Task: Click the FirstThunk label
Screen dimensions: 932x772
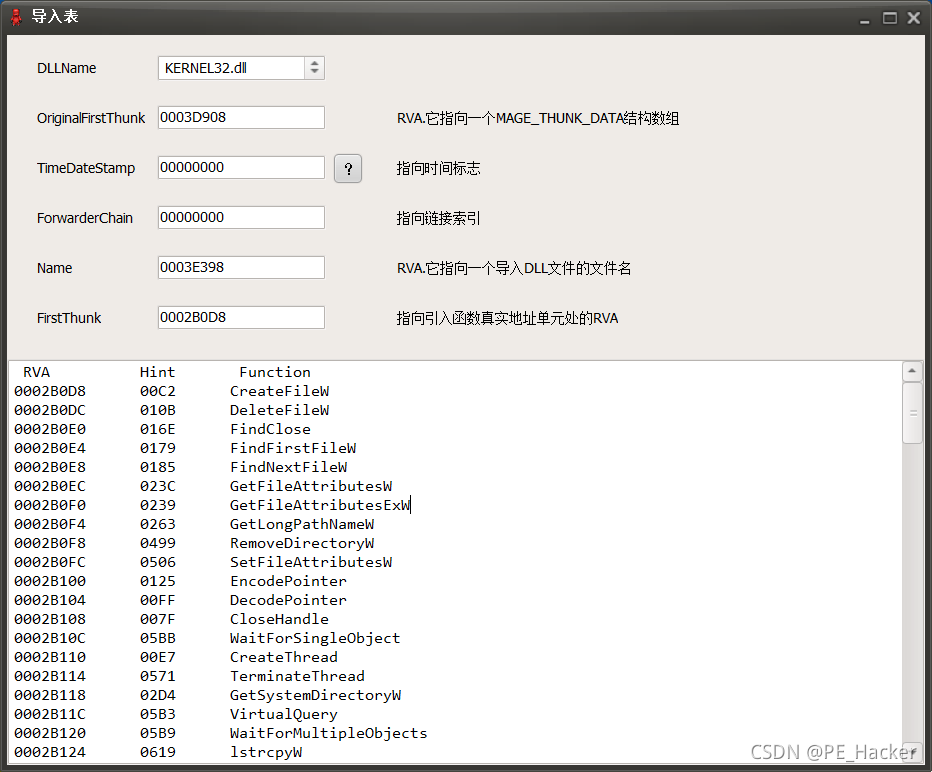Action: tap(69, 318)
